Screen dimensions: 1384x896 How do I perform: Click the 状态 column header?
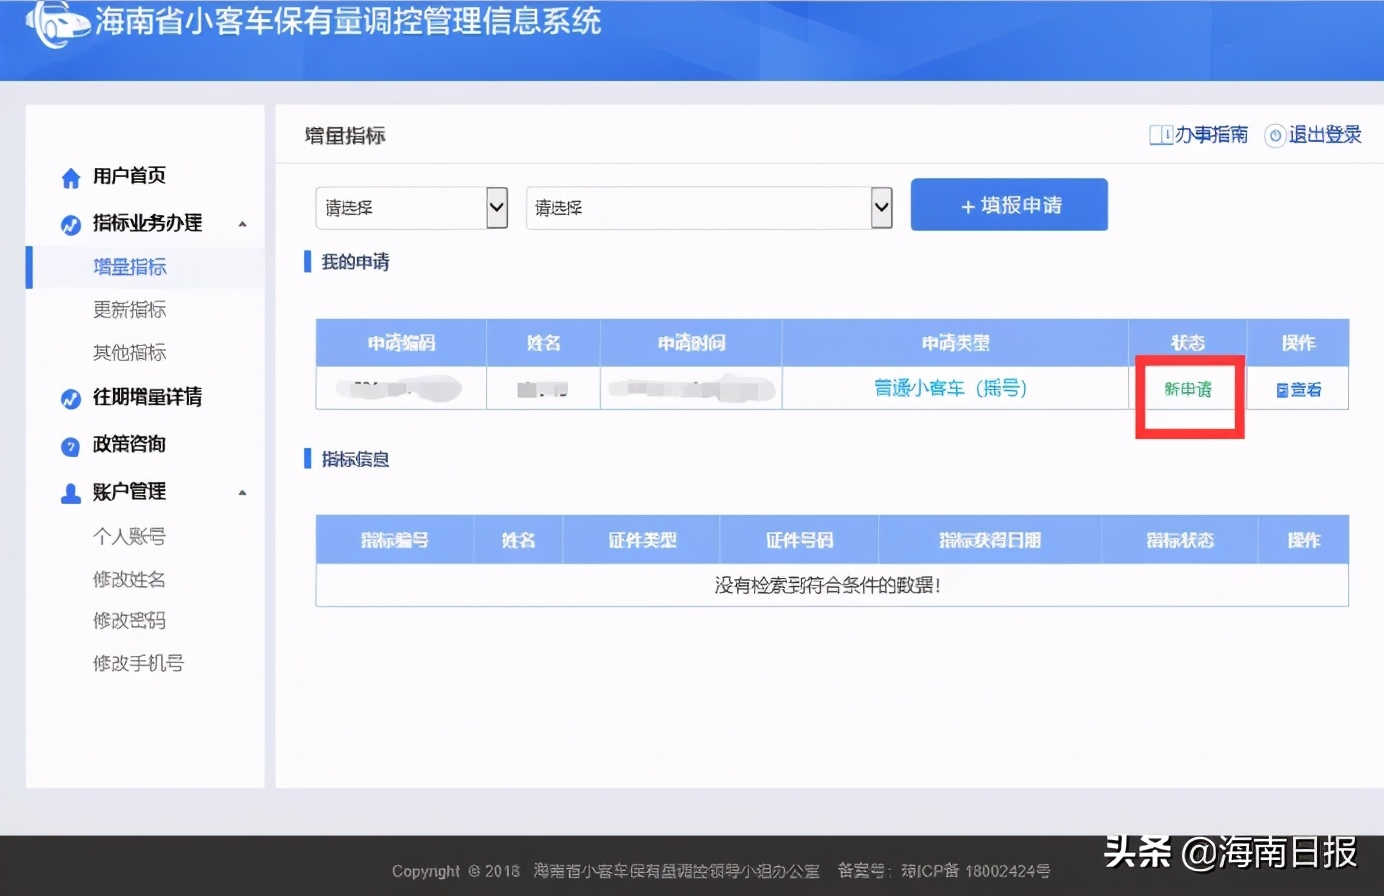click(x=1188, y=343)
